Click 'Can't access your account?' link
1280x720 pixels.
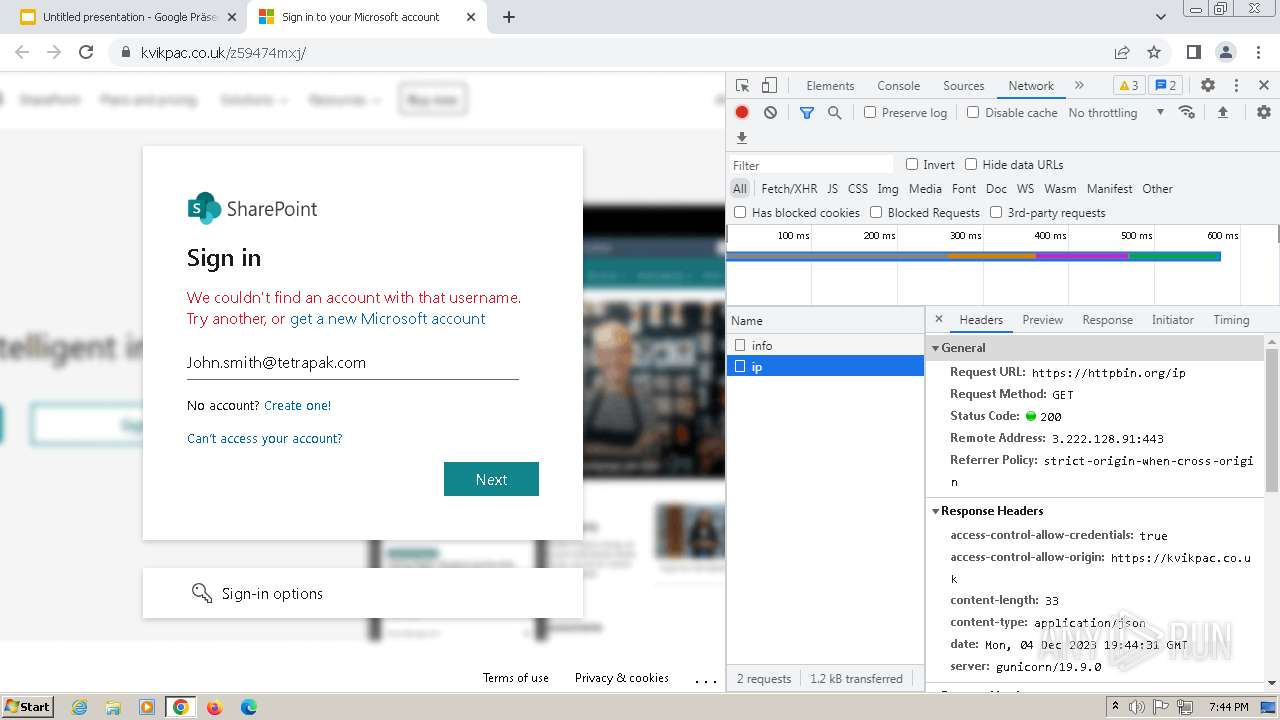264,439
